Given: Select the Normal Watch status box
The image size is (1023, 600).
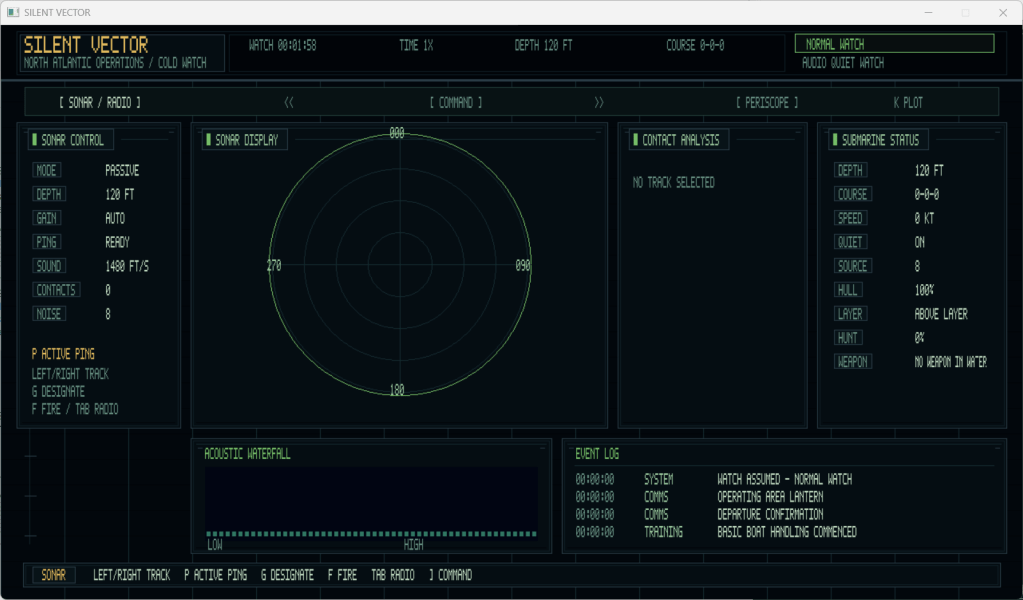Looking at the screenshot, I should pyautogui.click(x=894, y=44).
